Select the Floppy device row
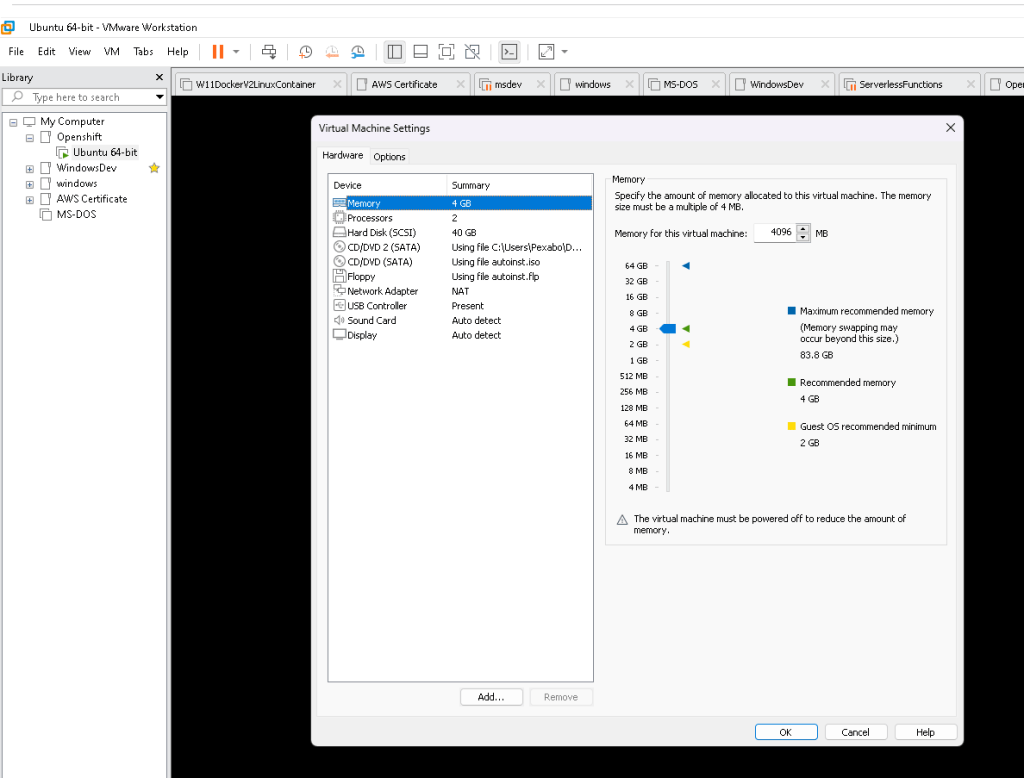 pos(462,276)
